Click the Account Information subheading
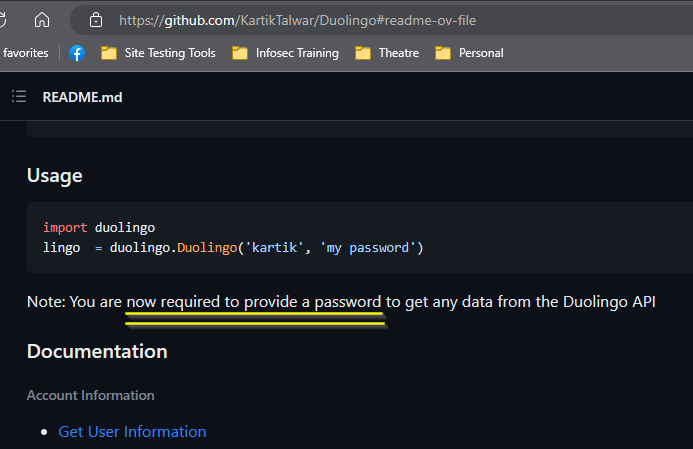 (x=91, y=395)
